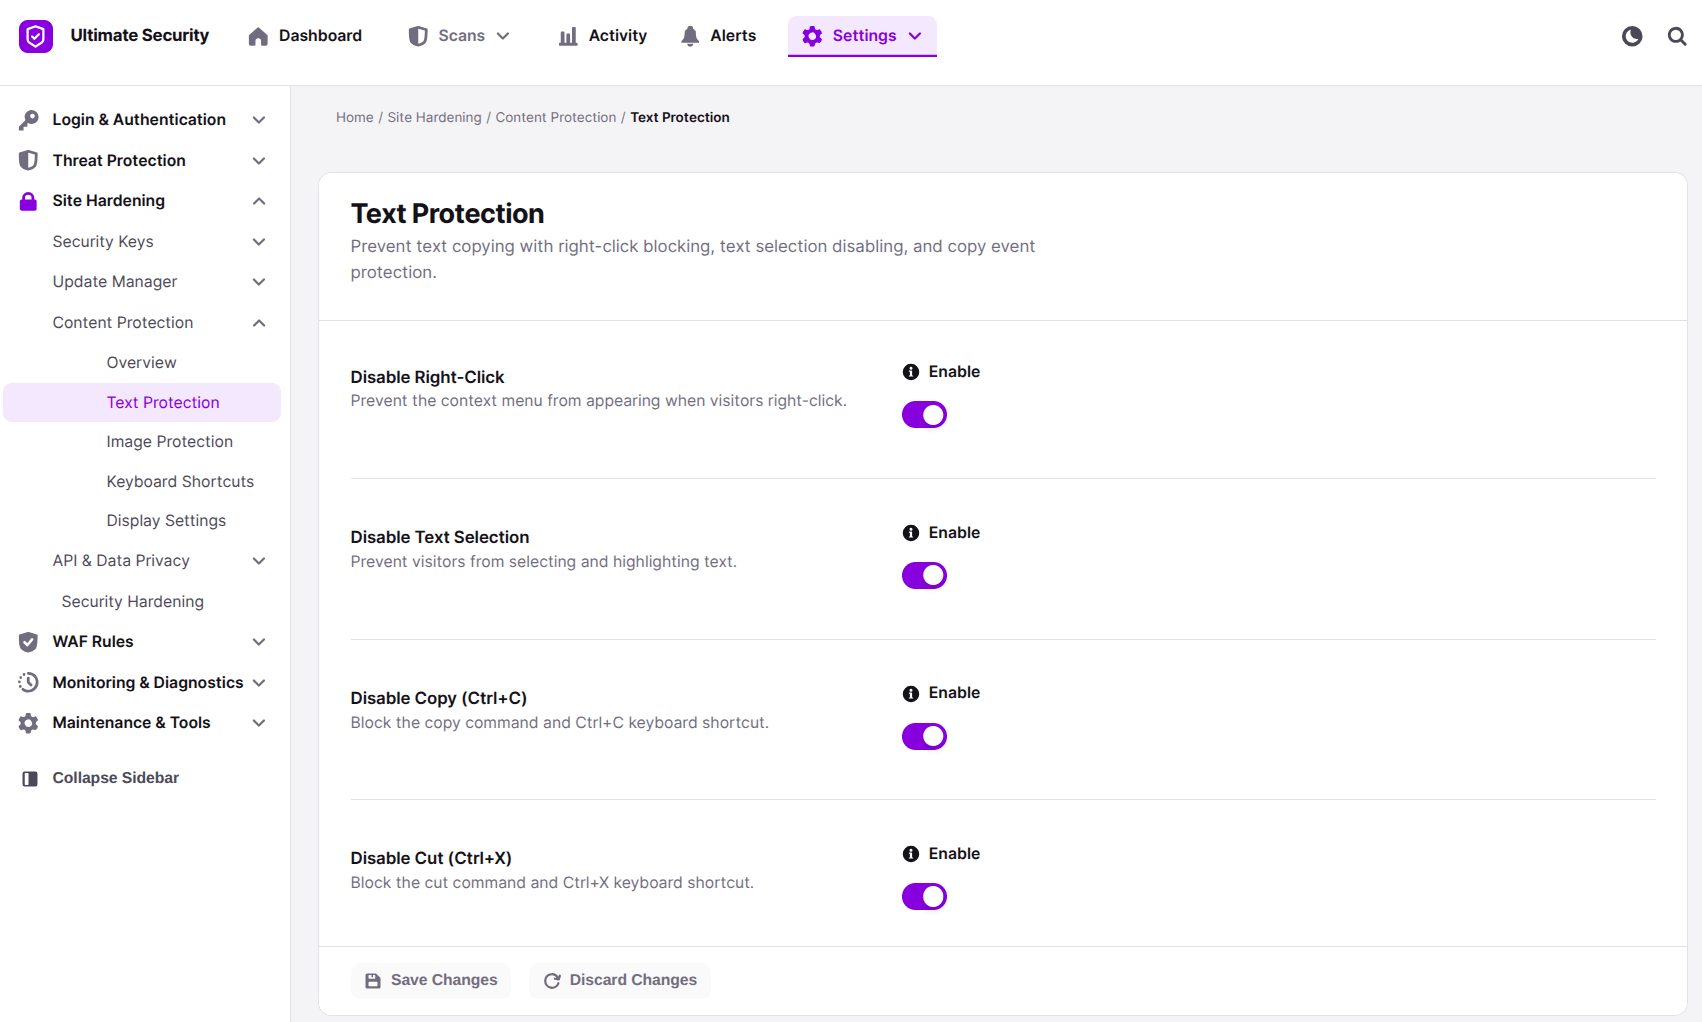Click the lock icon beside Site Hardening
This screenshot has width=1702, height=1022.
29,201
